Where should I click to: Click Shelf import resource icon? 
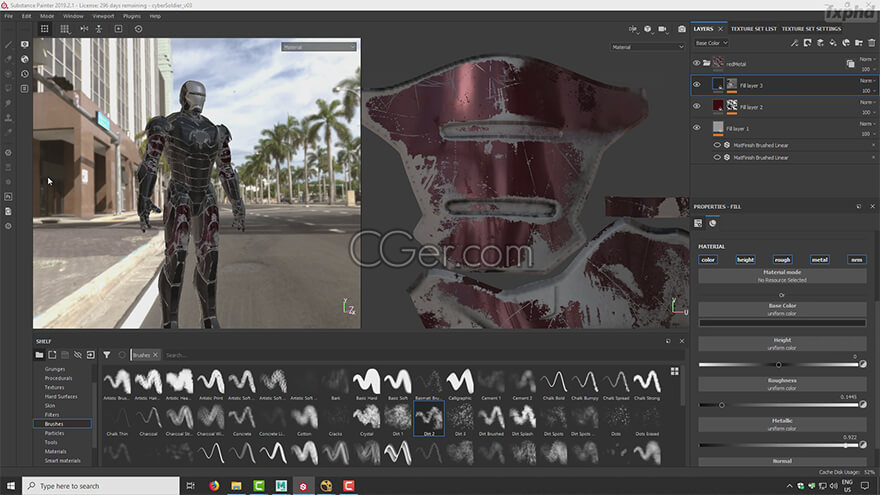90,355
